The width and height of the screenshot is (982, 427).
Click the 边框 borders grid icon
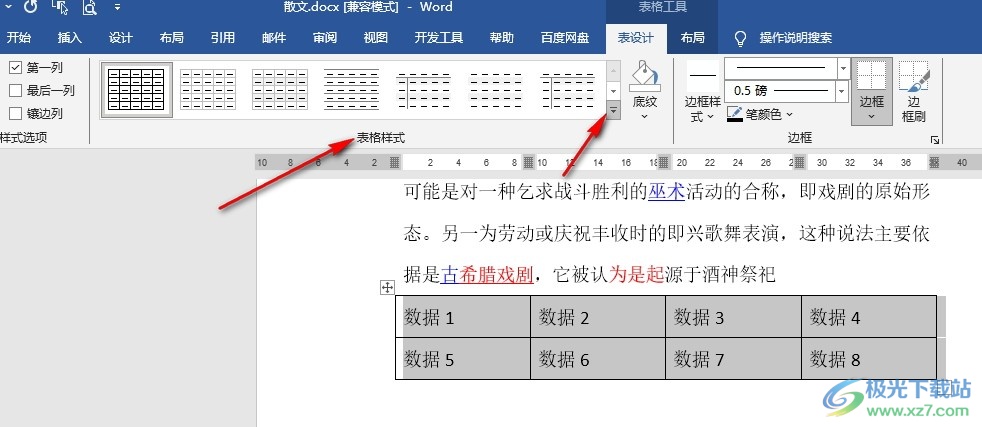point(871,76)
